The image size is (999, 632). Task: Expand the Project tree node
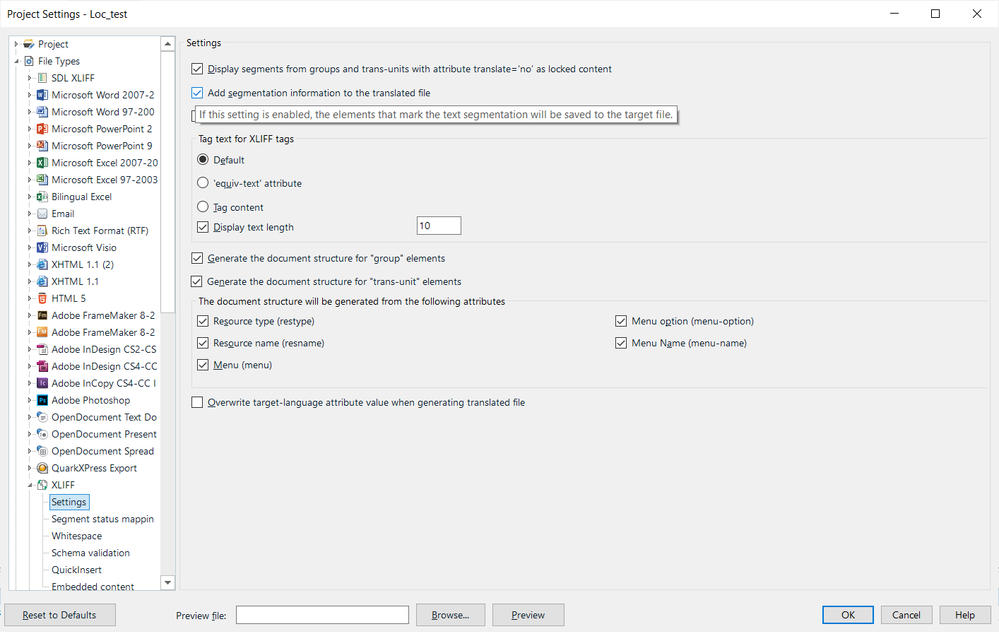point(16,44)
